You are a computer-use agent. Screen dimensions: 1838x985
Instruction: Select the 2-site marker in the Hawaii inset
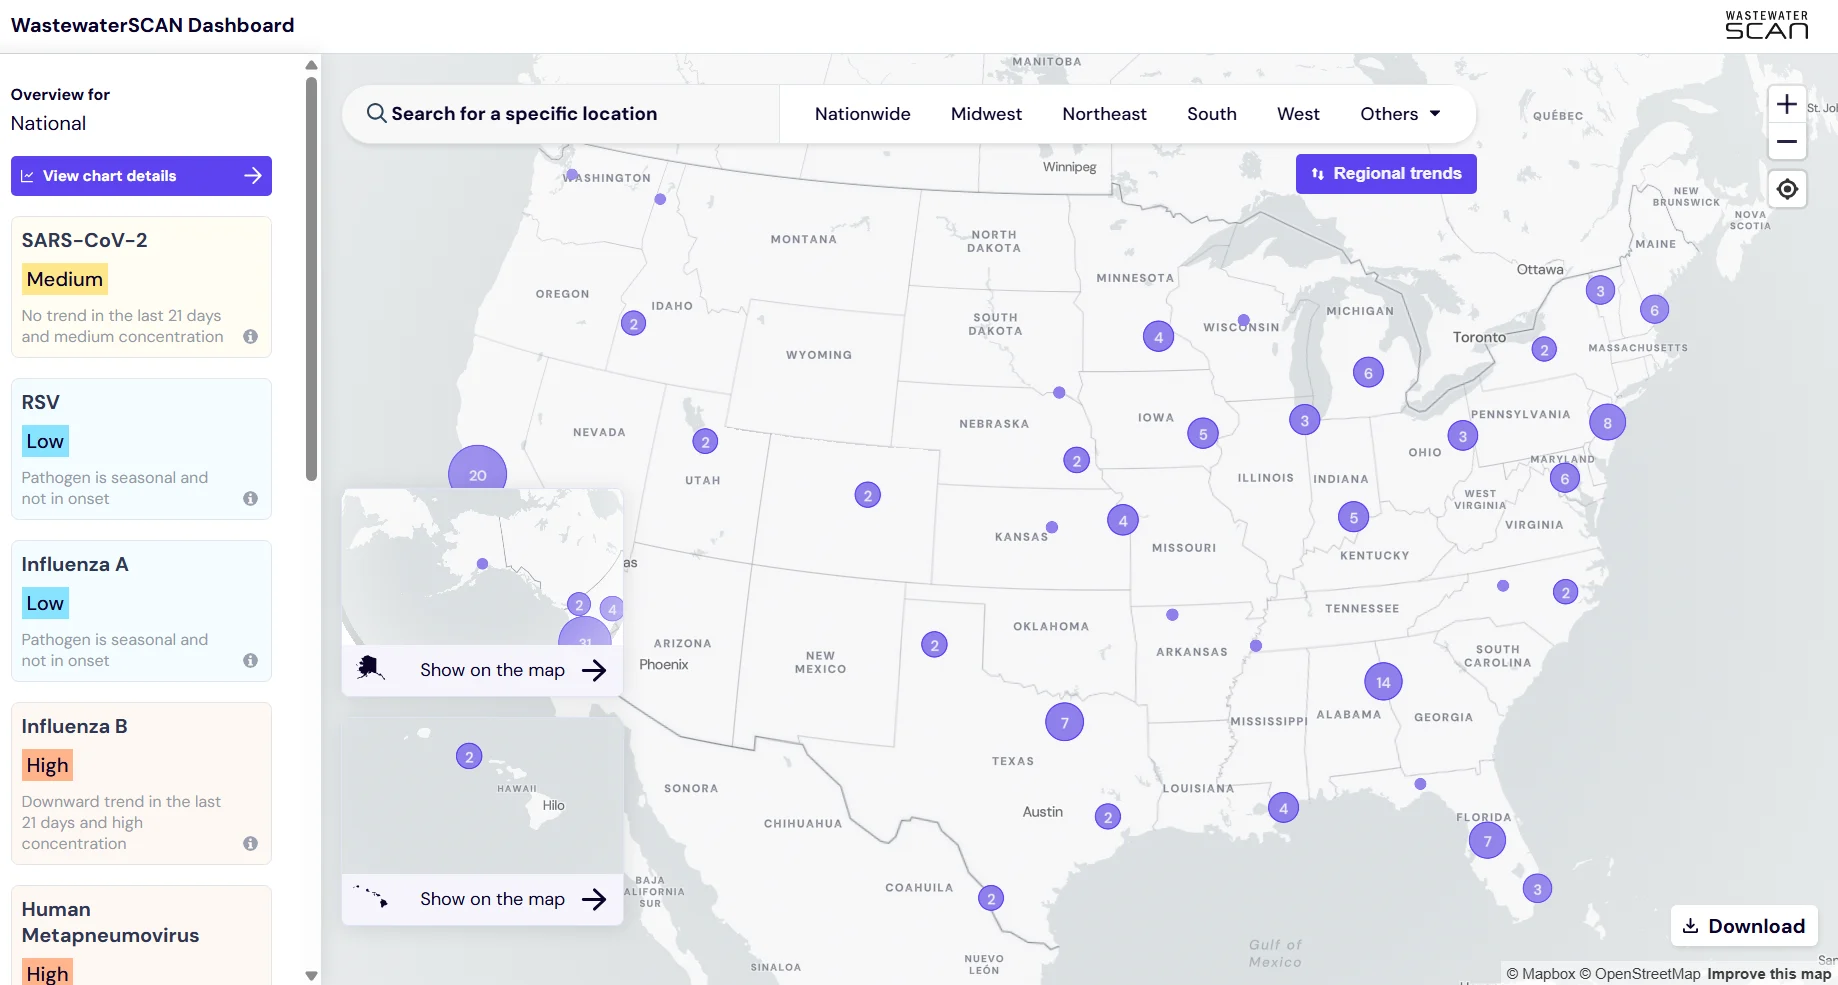click(469, 757)
